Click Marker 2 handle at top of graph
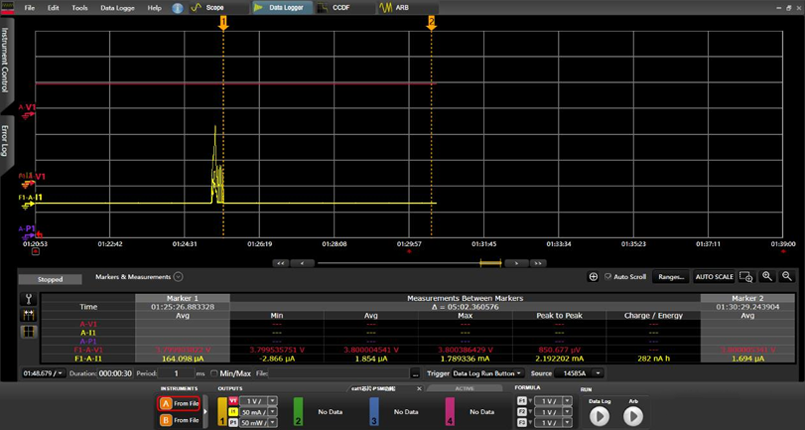This screenshot has width=805, height=430. [431, 20]
